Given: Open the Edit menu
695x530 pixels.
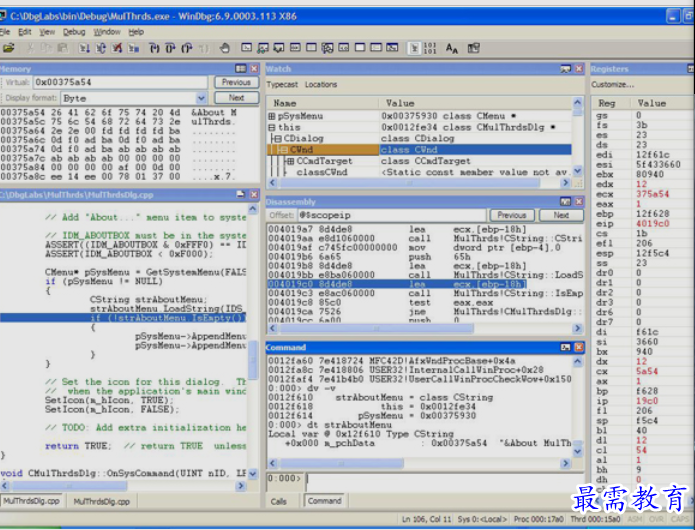Looking at the screenshot, I should pyautogui.click(x=24, y=32).
